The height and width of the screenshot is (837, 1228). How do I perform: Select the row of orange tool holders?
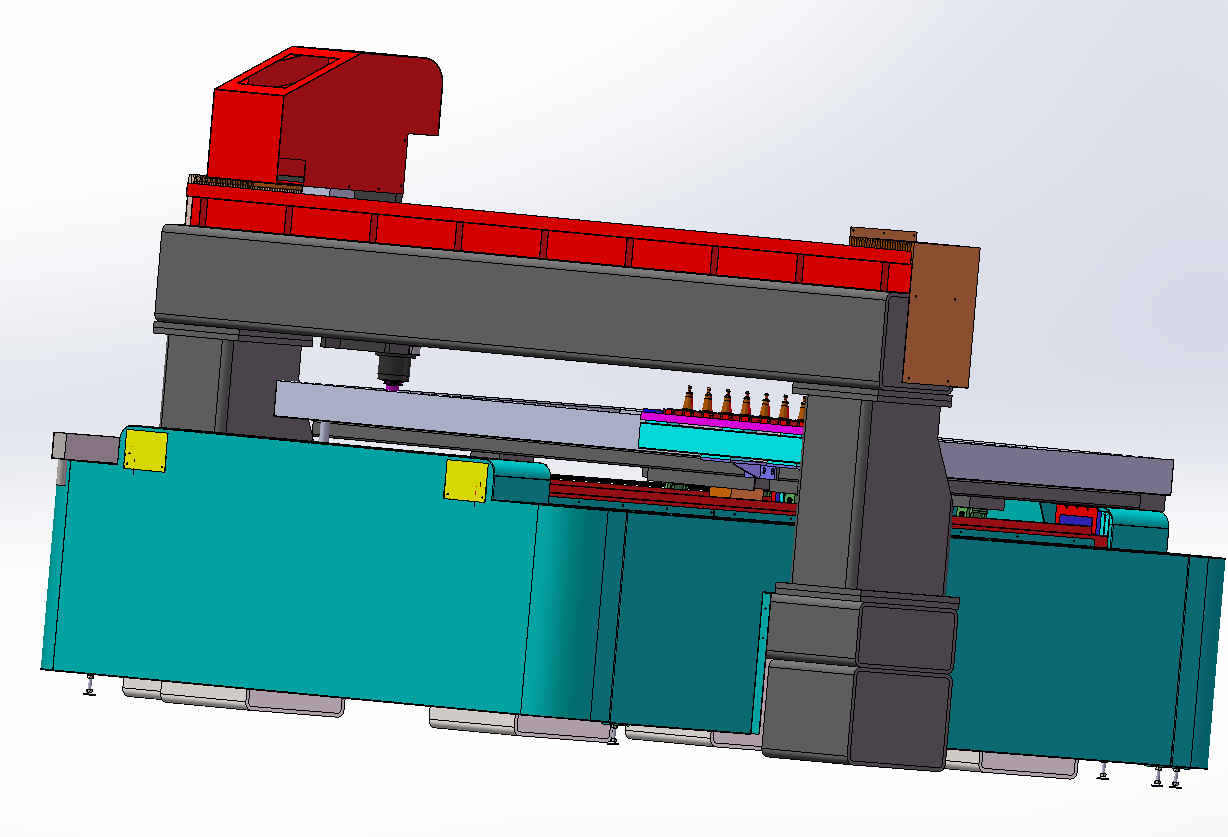pos(745,403)
